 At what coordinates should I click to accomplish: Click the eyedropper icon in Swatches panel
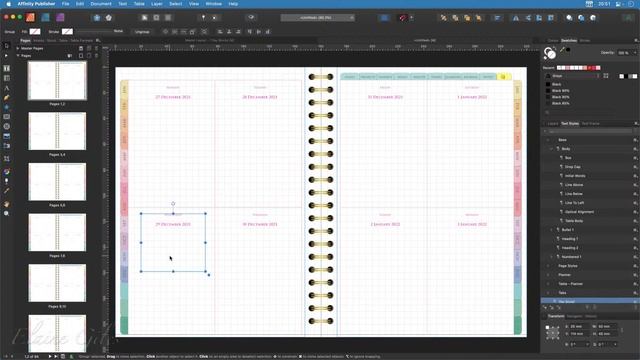[x=562, y=50]
